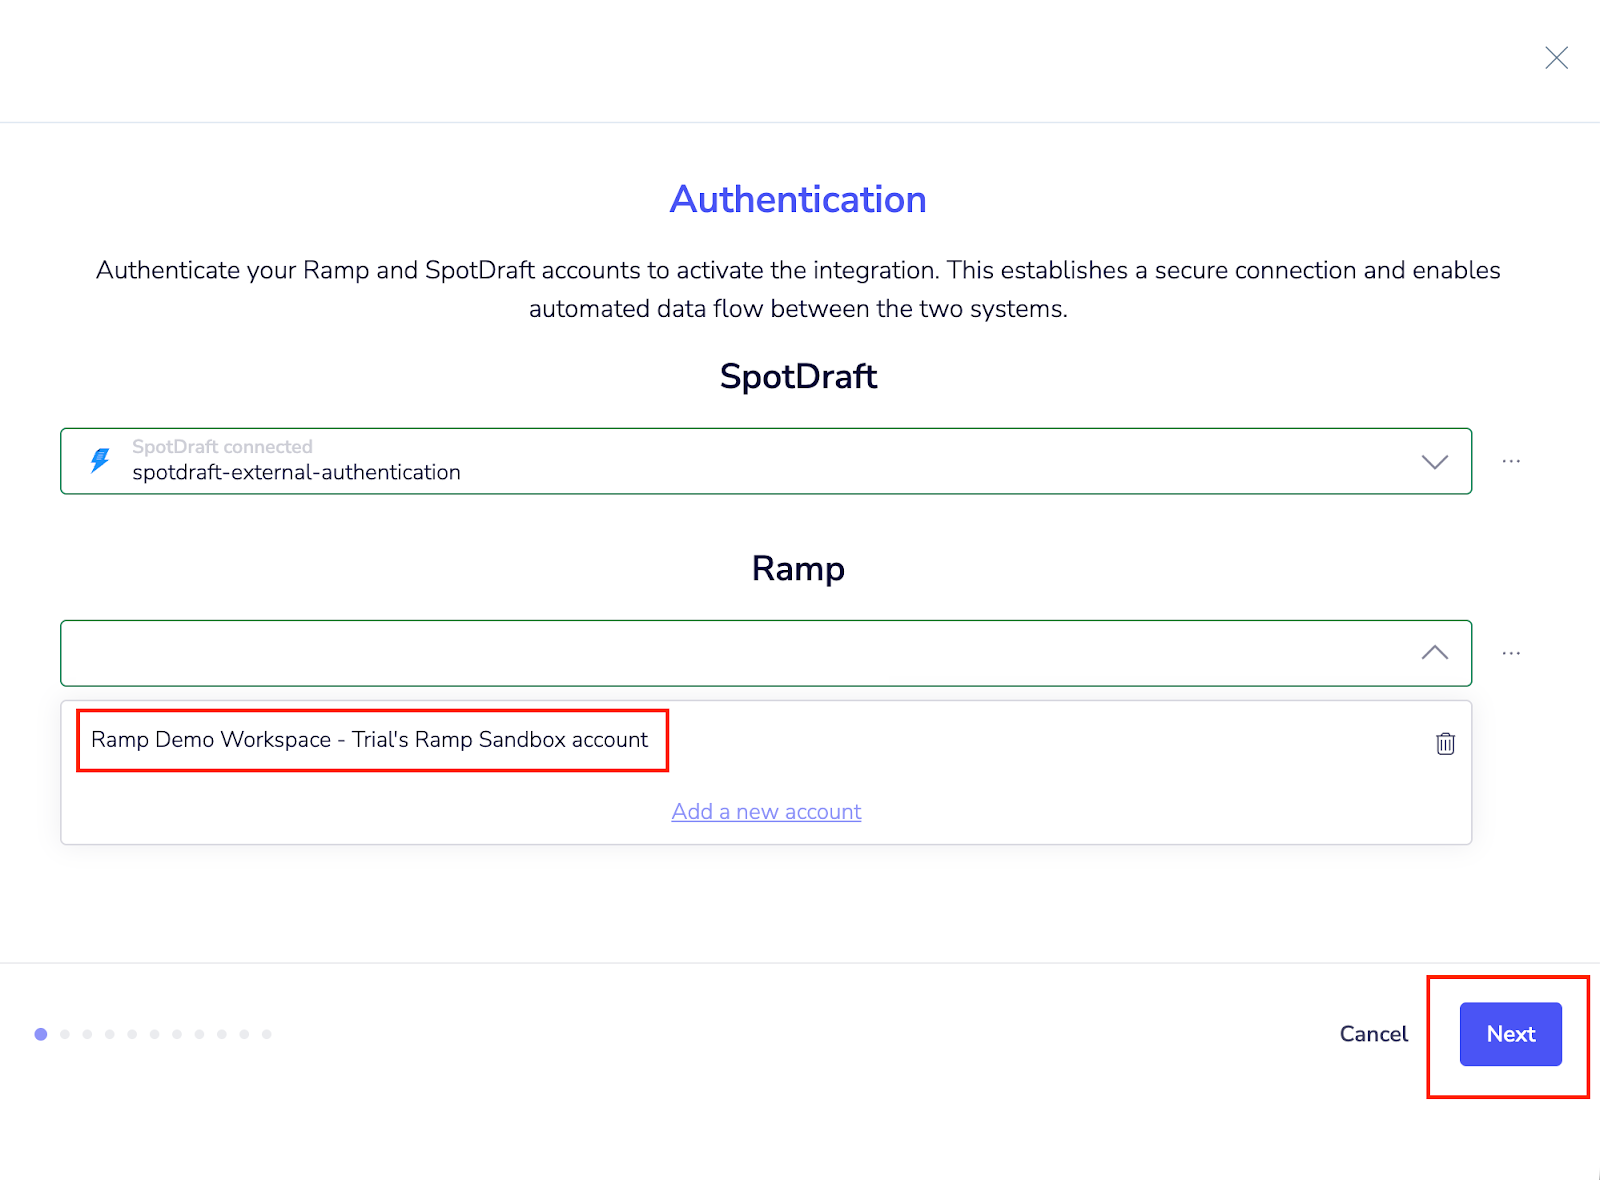Click the Add a new account link

[766, 812]
